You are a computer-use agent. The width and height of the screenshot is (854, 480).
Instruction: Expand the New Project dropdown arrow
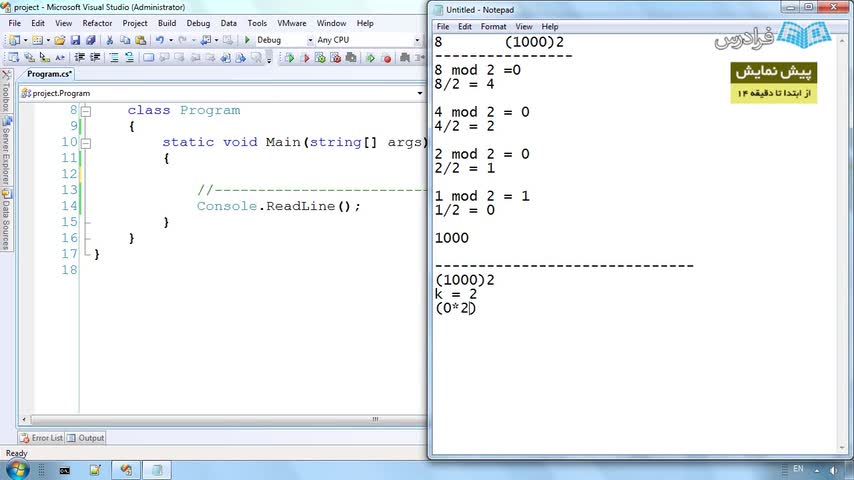tap(26, 40)
